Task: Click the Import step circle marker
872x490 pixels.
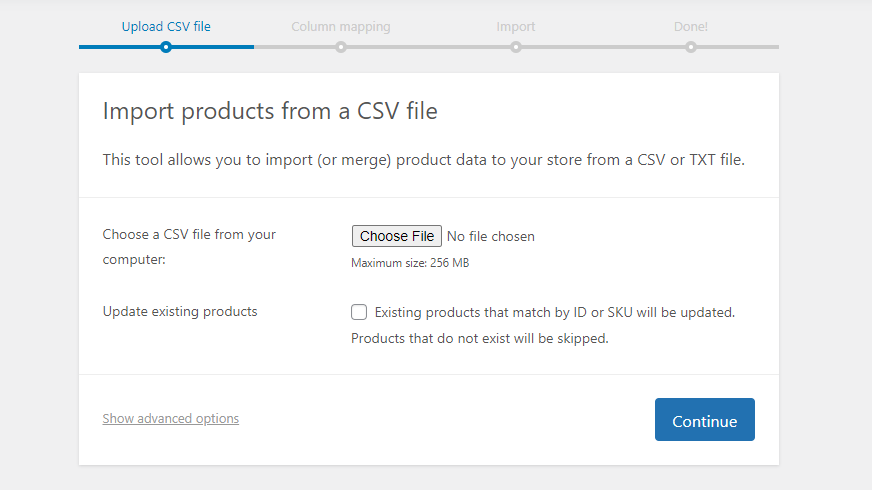Action: click(x=516, y=46)
